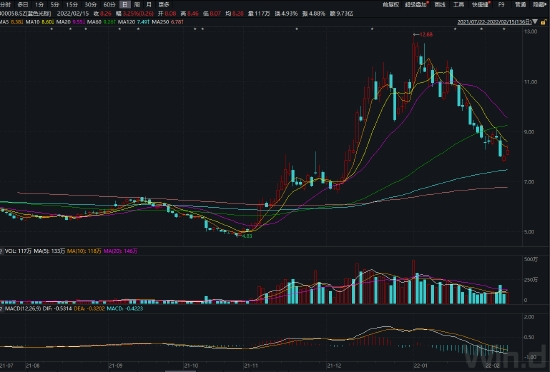Click the DEA: -0.3202 value label
This screenshot has height=372, width=550.
pyautogui.click(x=89, y=309)
